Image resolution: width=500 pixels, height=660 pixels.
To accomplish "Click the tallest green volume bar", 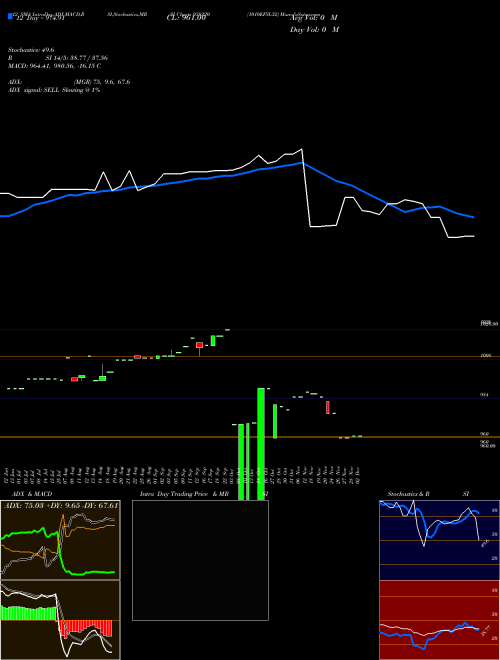I will click(261, 444).
